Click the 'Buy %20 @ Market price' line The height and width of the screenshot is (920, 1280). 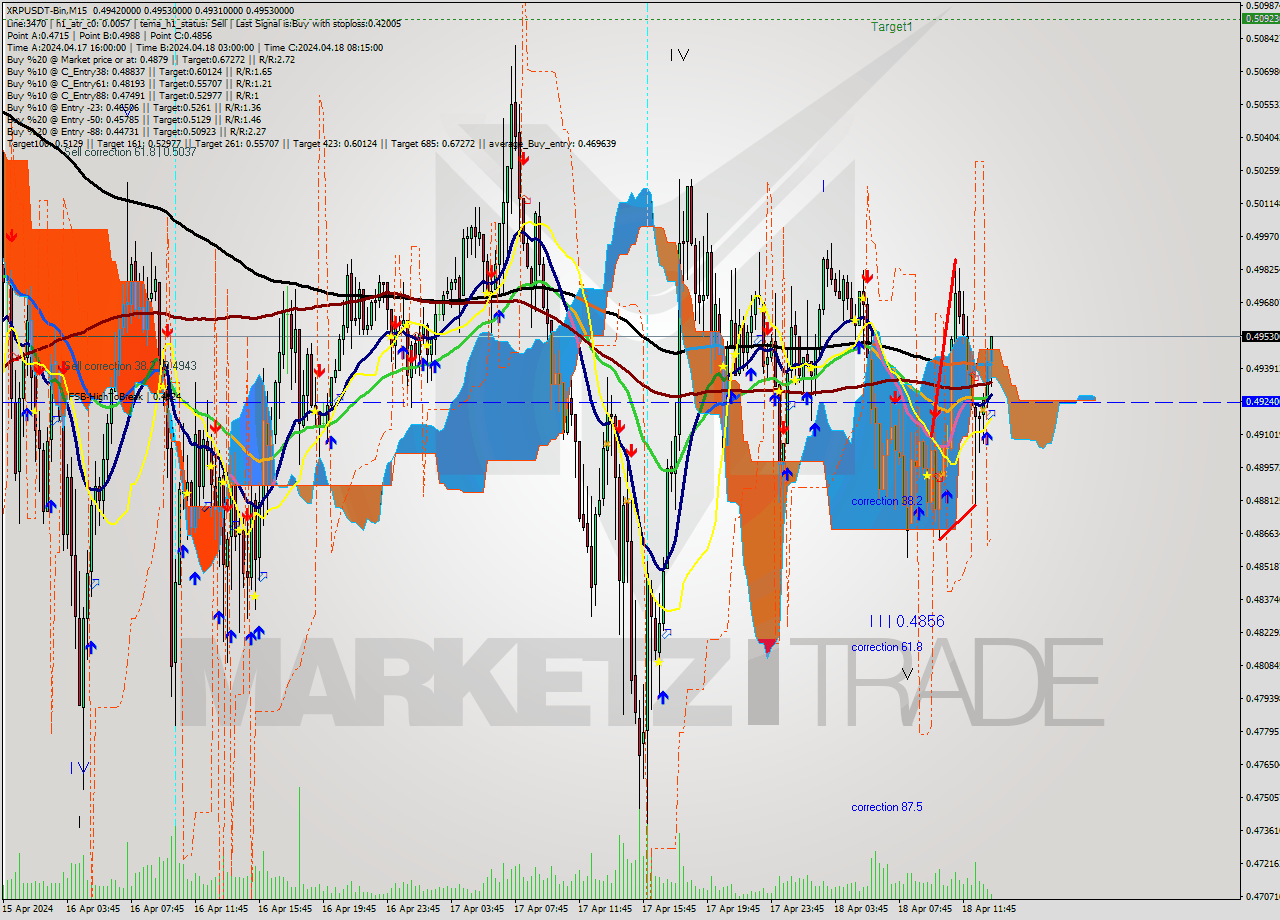pos(150,59)
